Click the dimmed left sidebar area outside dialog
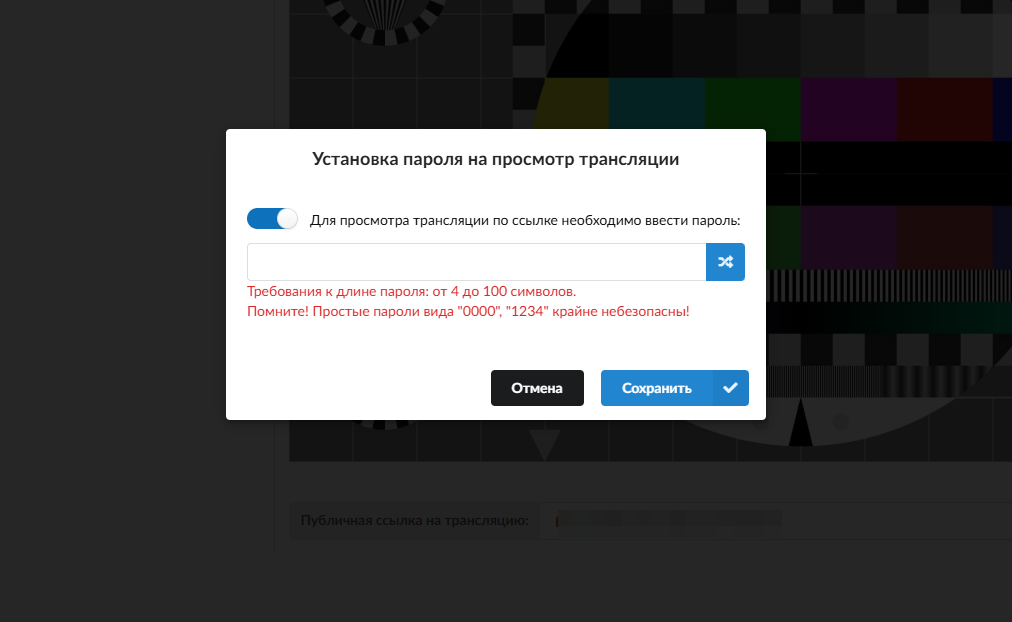 [137, 310]
